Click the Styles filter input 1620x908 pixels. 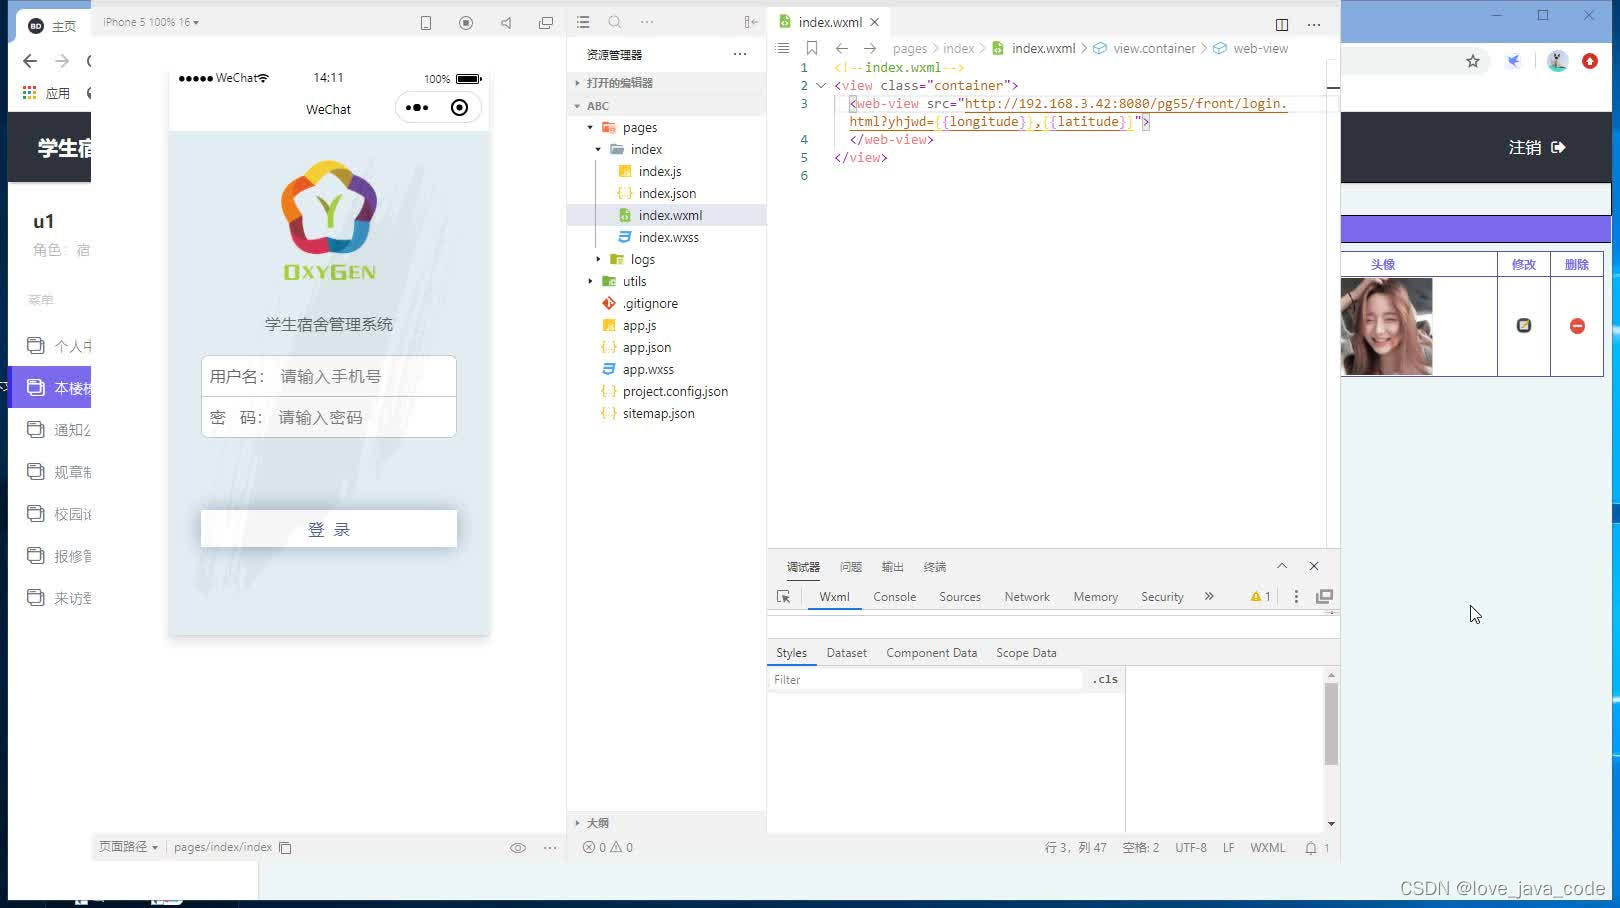point(925,680)
